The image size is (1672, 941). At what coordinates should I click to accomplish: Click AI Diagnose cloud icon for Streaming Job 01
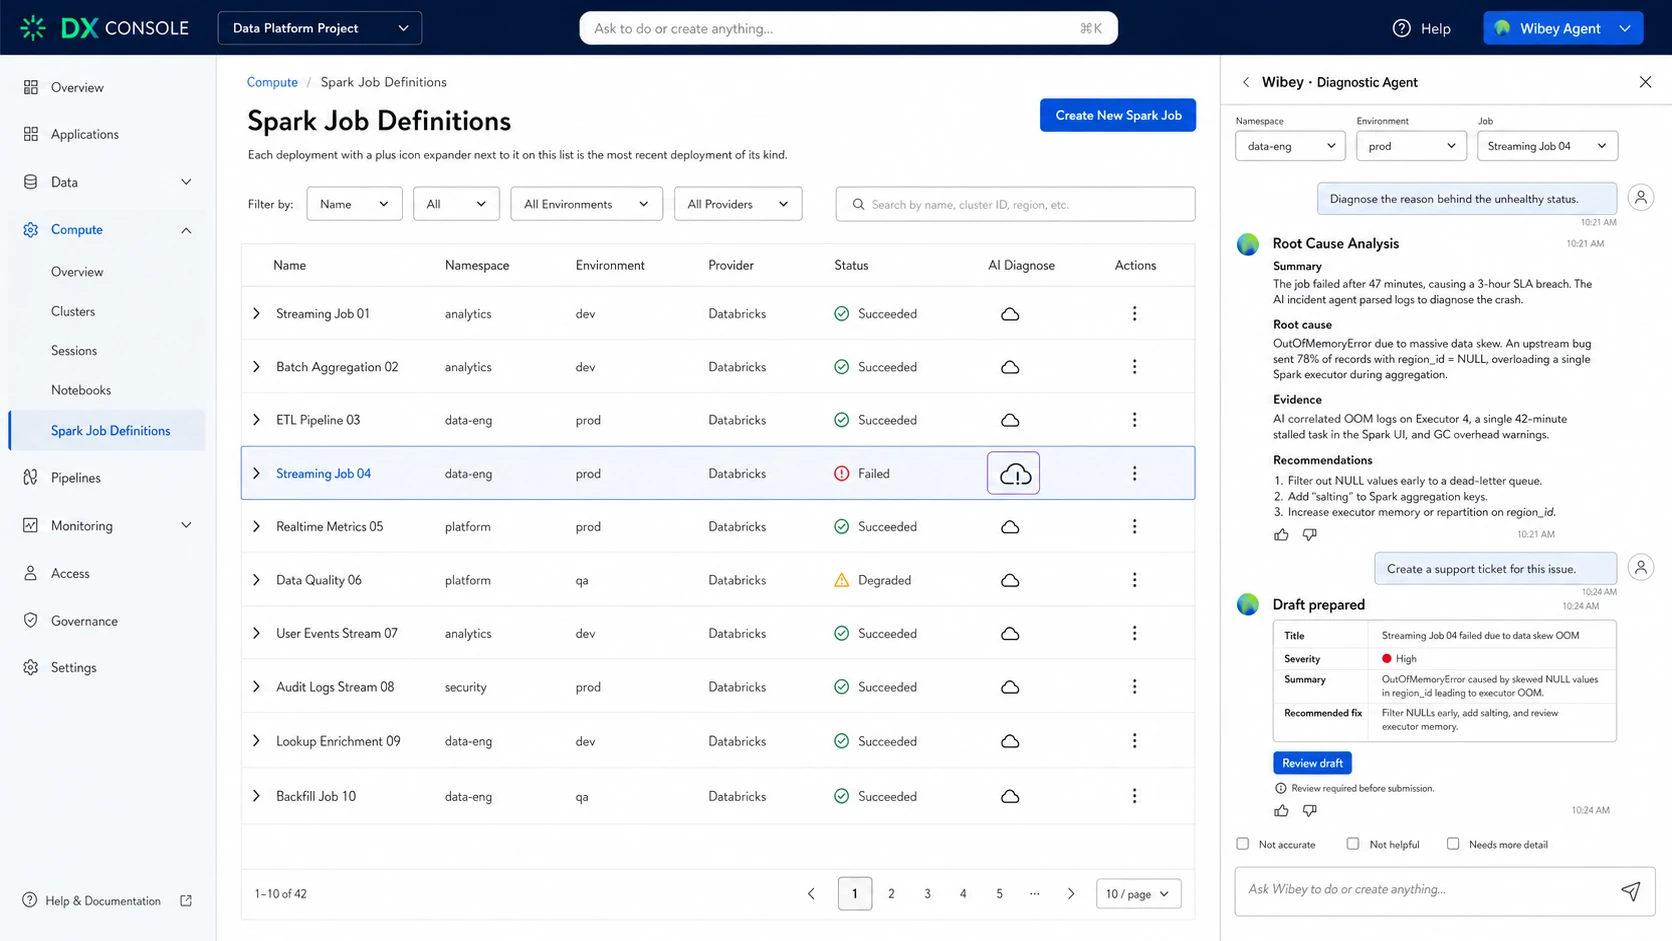(1010, 314)
